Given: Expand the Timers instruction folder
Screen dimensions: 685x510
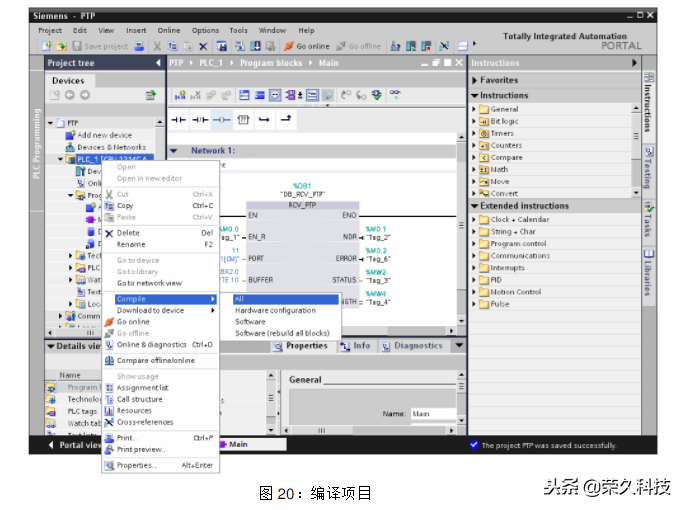Looking at the screenshot, I should click(x=474, y=133).
